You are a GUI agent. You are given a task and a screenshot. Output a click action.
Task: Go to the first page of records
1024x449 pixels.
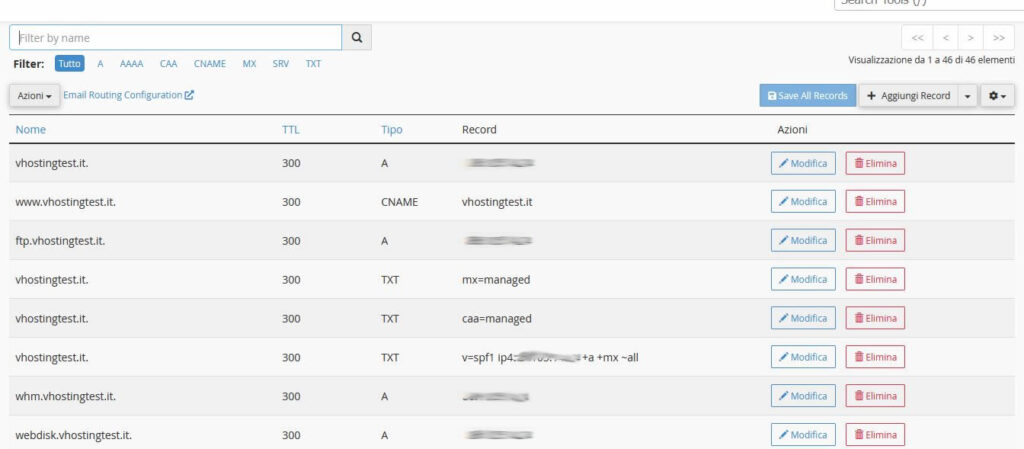[918, 38]
